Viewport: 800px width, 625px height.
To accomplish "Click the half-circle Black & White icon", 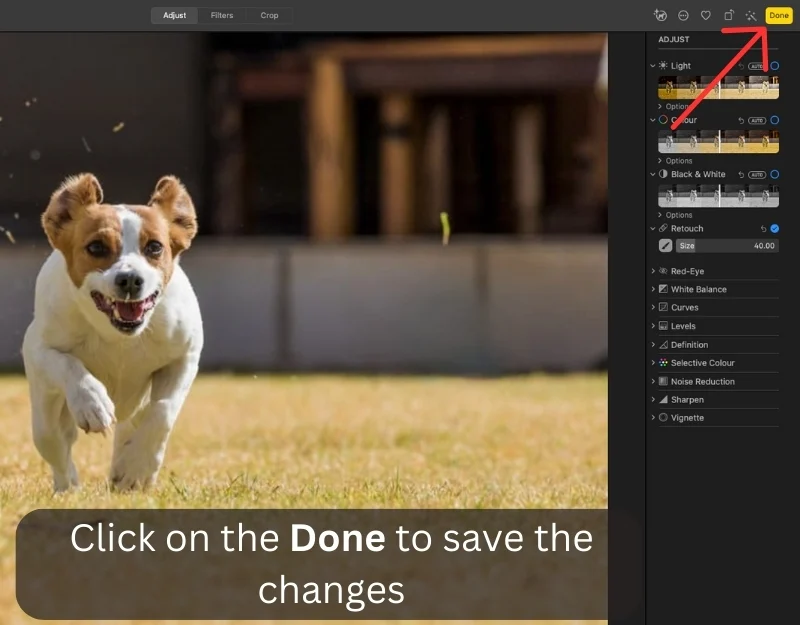I will point(663,174).
